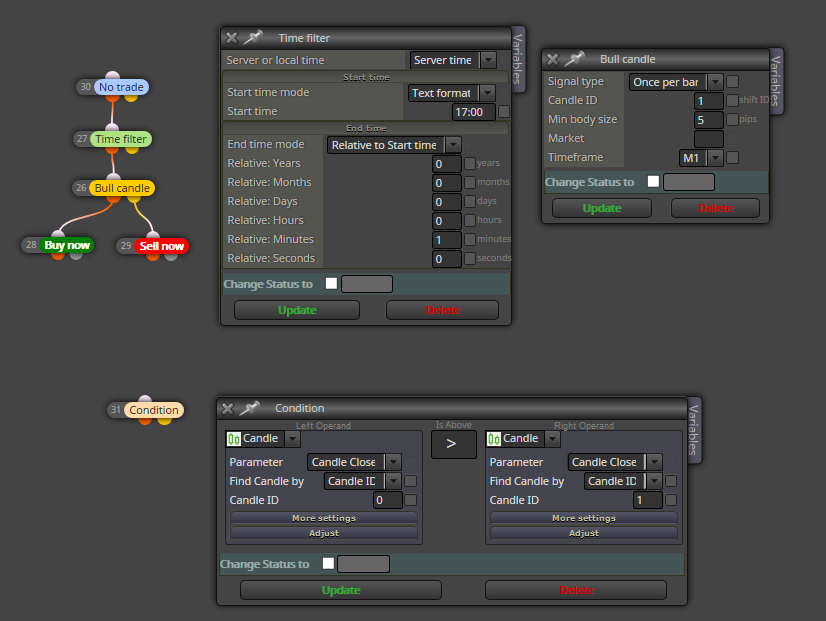The height and width of the screenshot is (621, 826).
Task: Enable Change Status in Bull candle
Action: coord(653,181)
